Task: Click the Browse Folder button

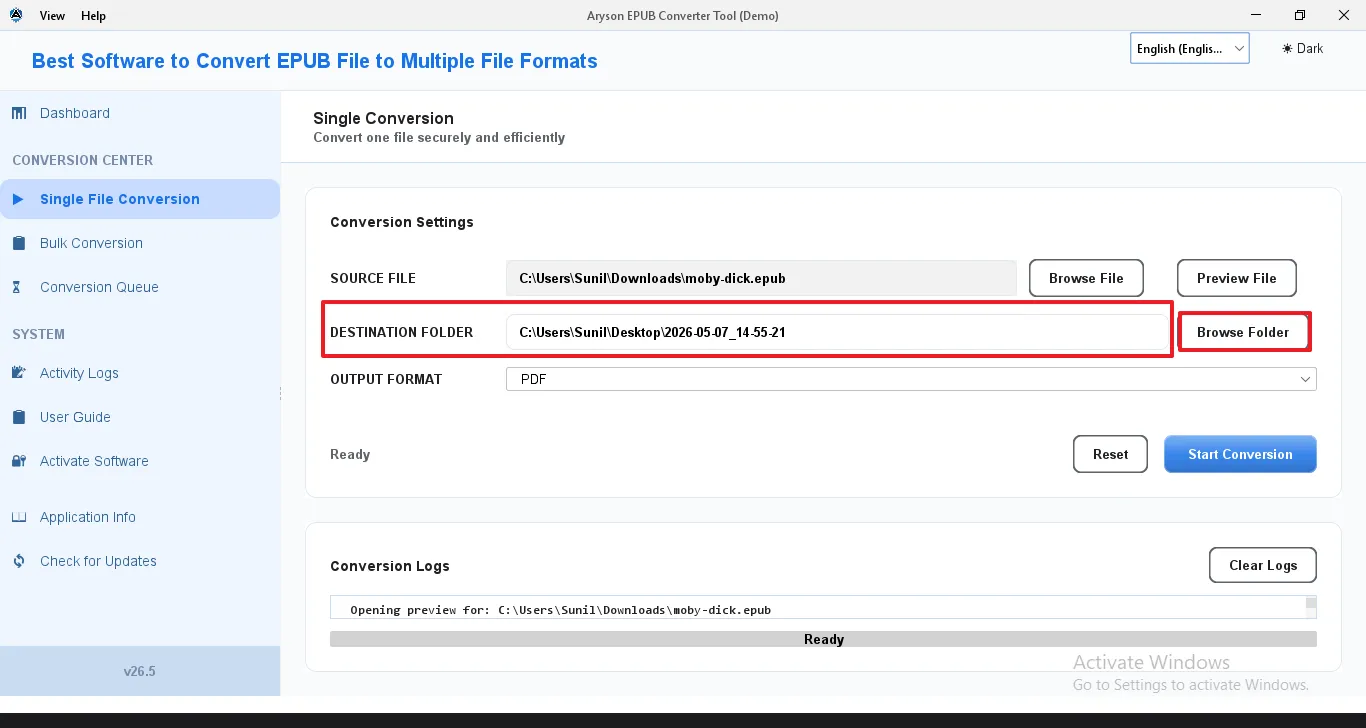Action: coord(1243,332)
